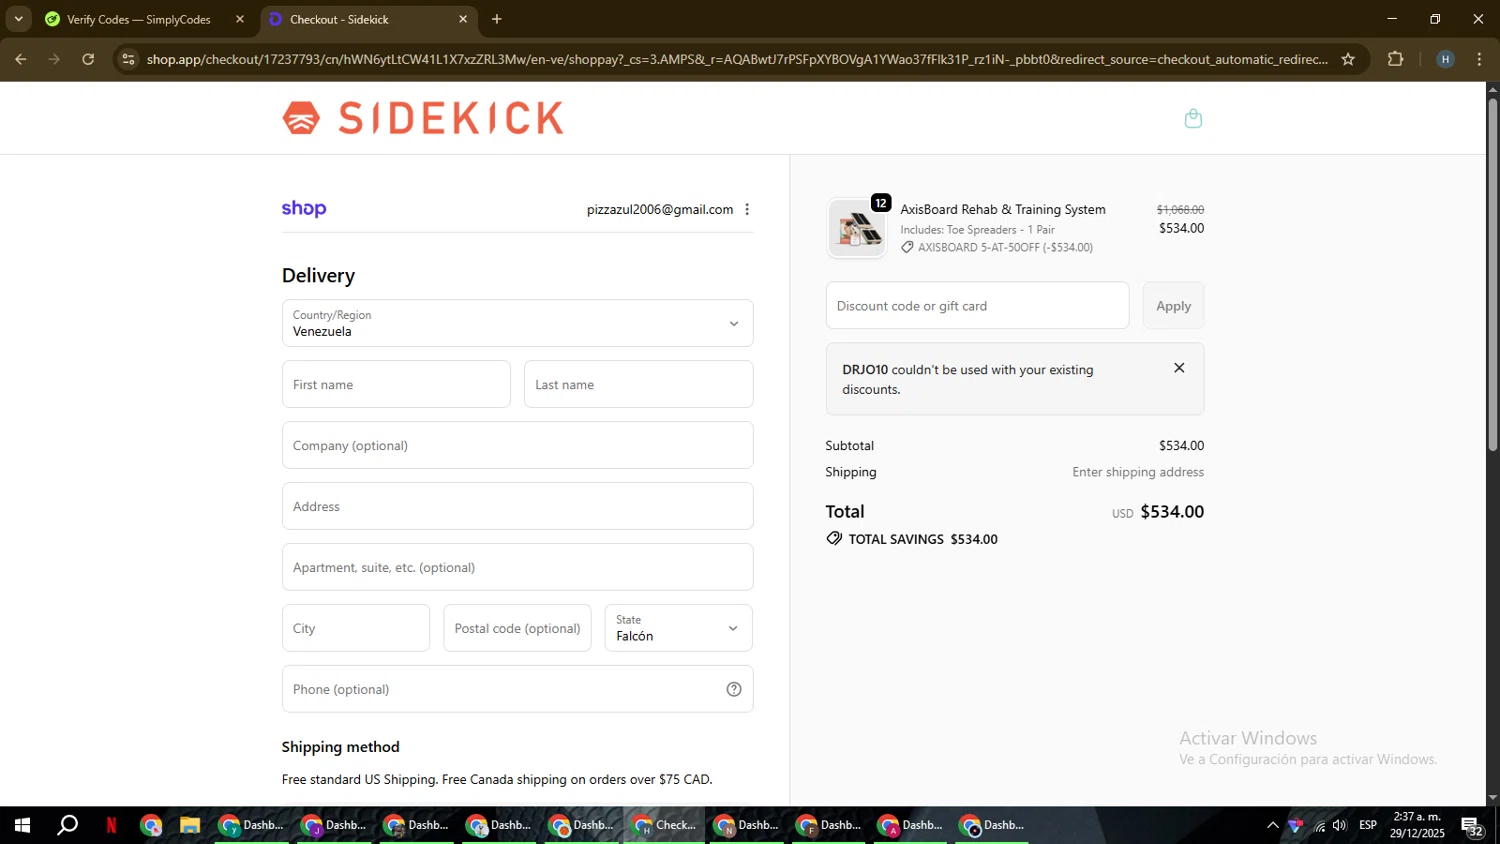
Task: Close the Verify Codes — SimplyCodes tab
Action: [240, 19]
